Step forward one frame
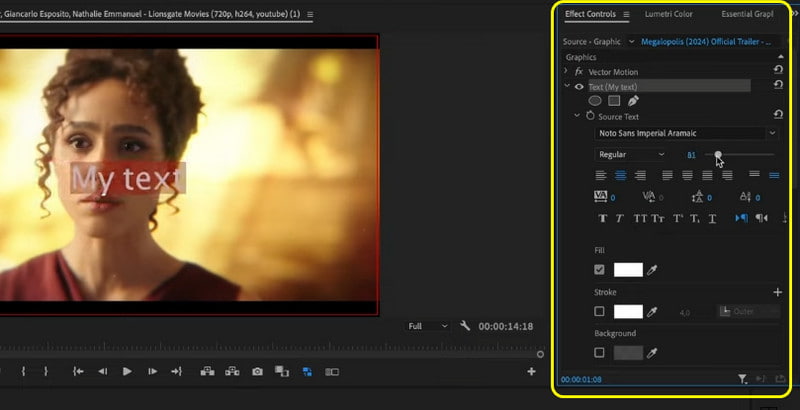This screenshot has width=800, height=410. point(152,372)
